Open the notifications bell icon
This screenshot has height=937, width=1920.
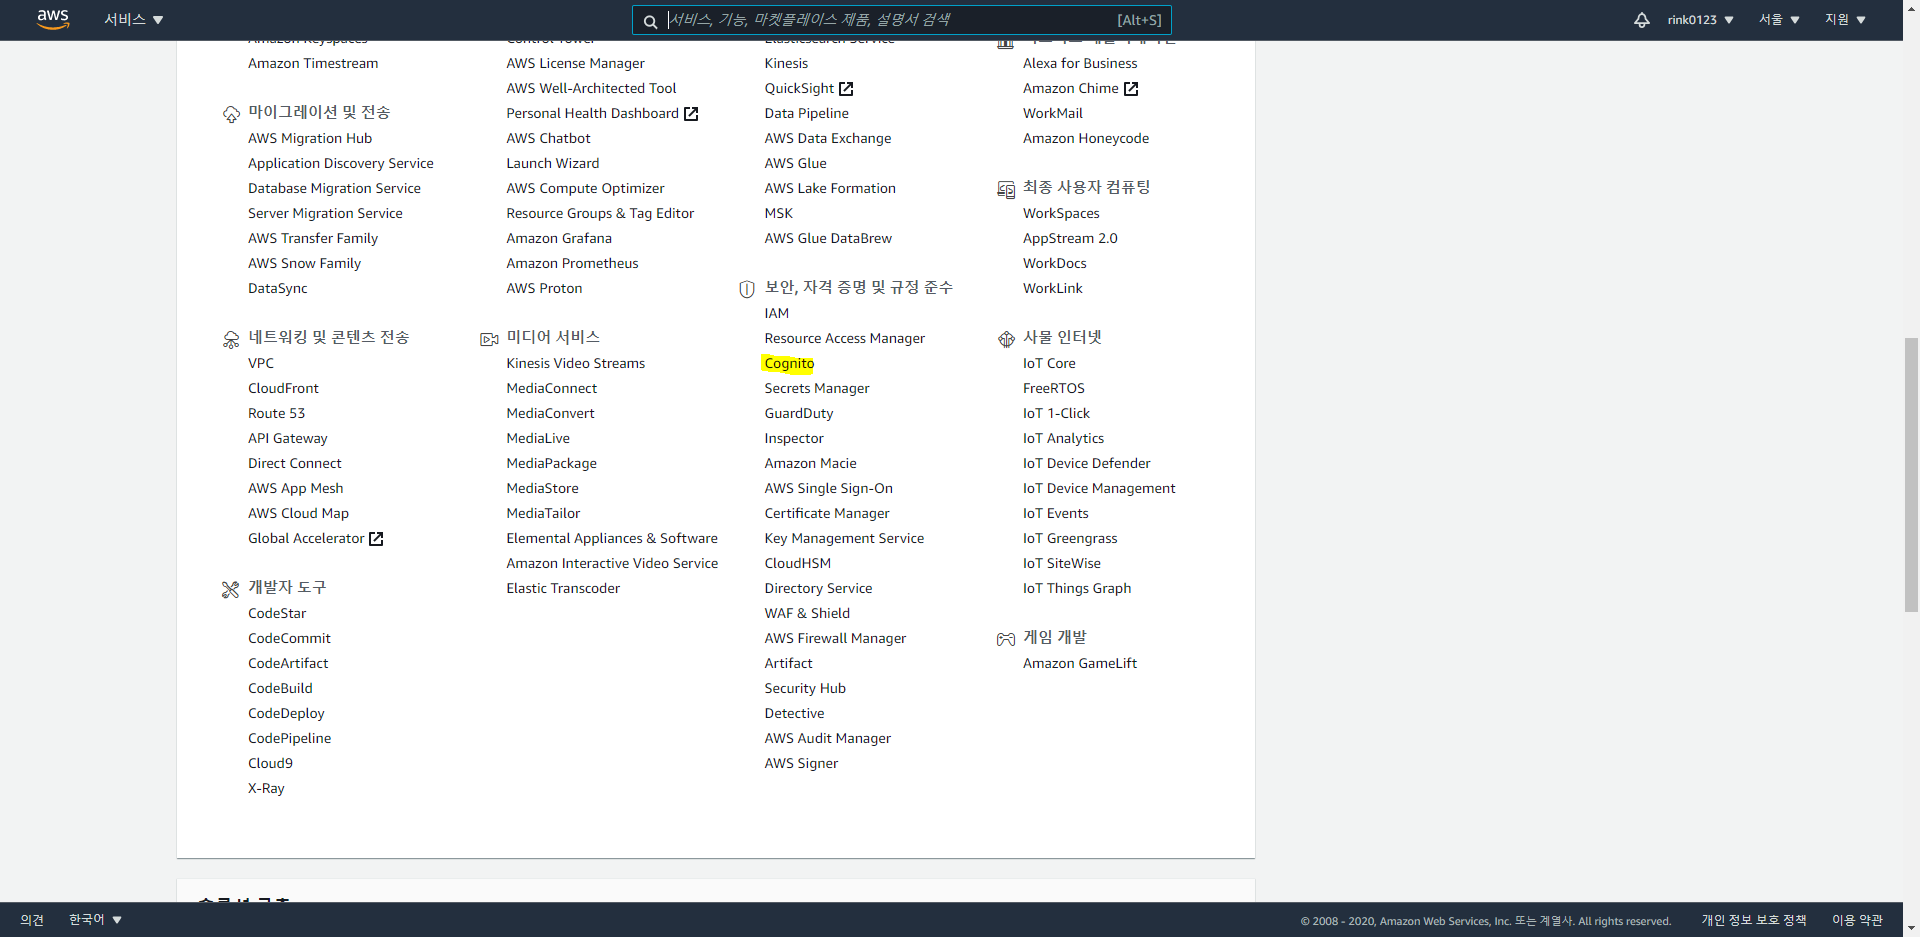point(1641,20)
